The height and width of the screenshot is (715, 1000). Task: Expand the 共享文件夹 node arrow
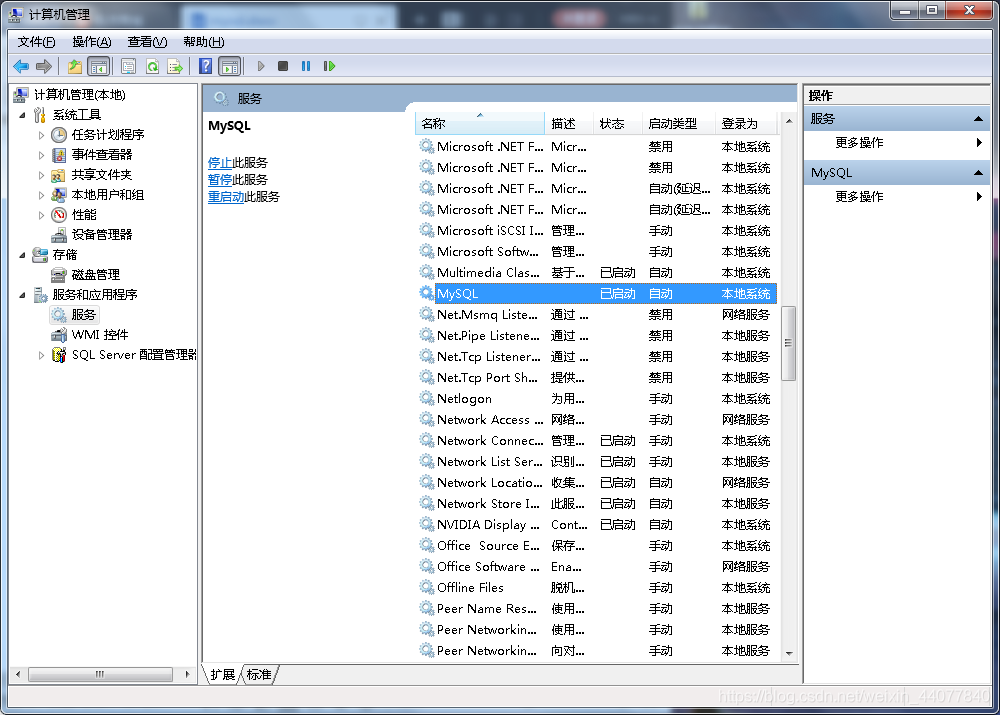pyautogui.click(x=41, y=175)
